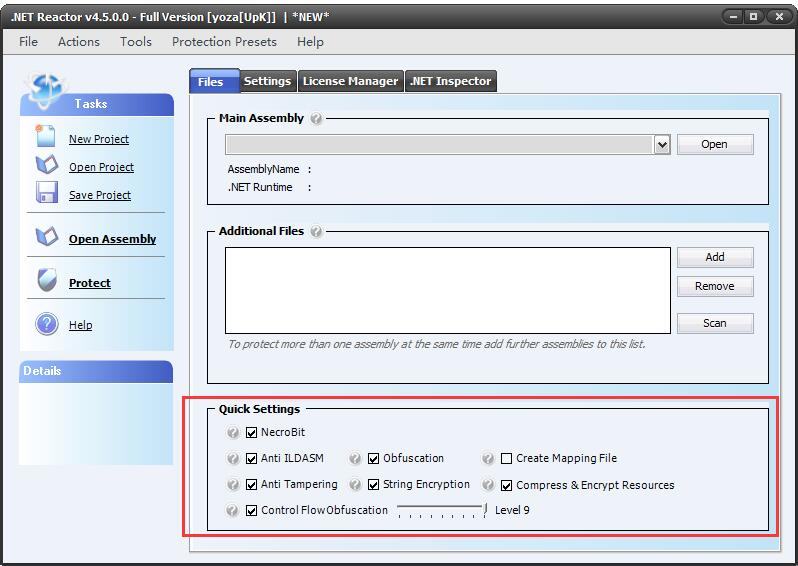Disable the Anti Tampering option

point(251,485)
